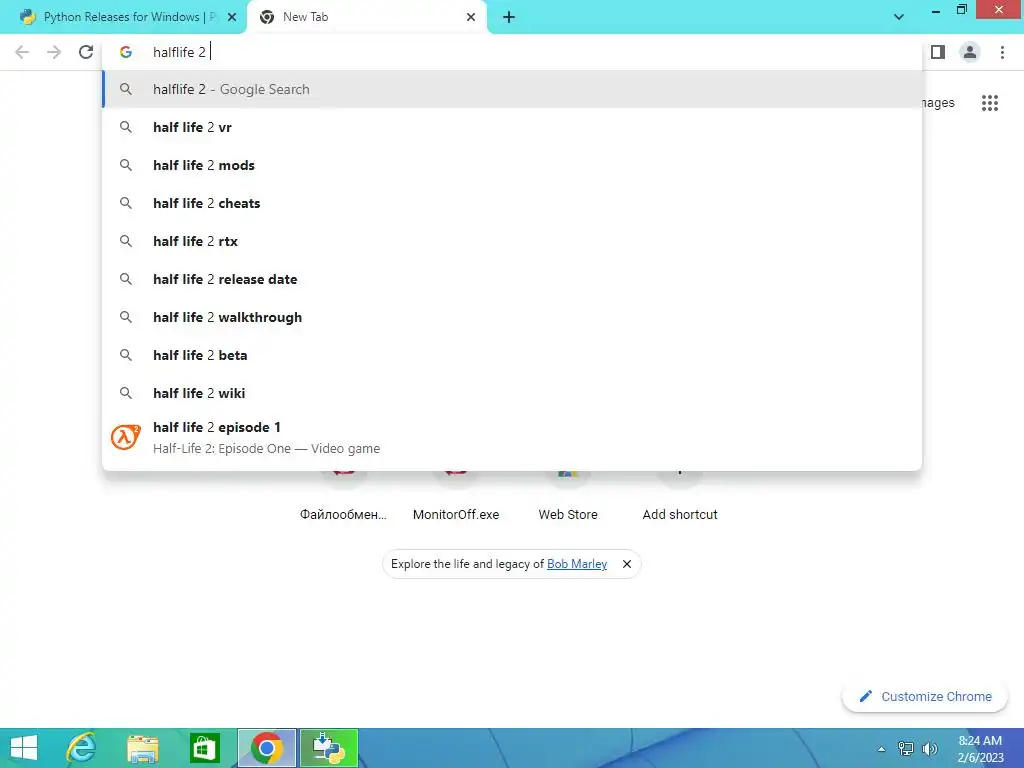Click the network tray icon
This screenshot has height=768, width=1024.
[x=905, y=749]
